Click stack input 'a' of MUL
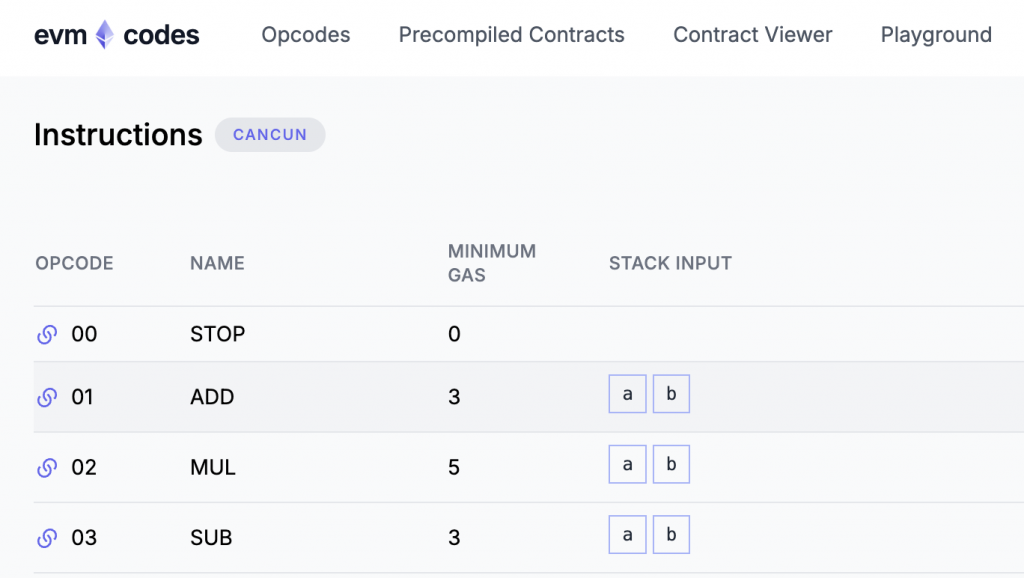Viewport: 1024px width, 578px height. (x=627, y=464)
